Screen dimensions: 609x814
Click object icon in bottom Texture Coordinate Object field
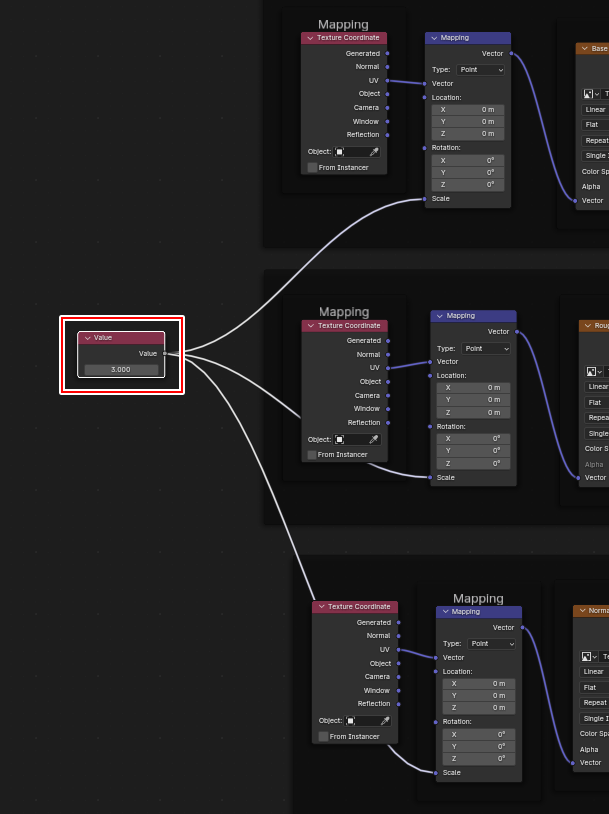[x=351, y=720]
